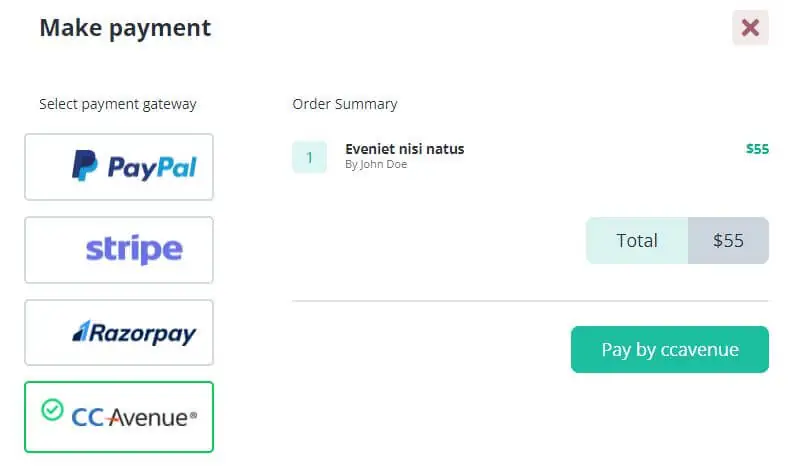Click the green checkmark on CCAvenue

coord(52,409)
